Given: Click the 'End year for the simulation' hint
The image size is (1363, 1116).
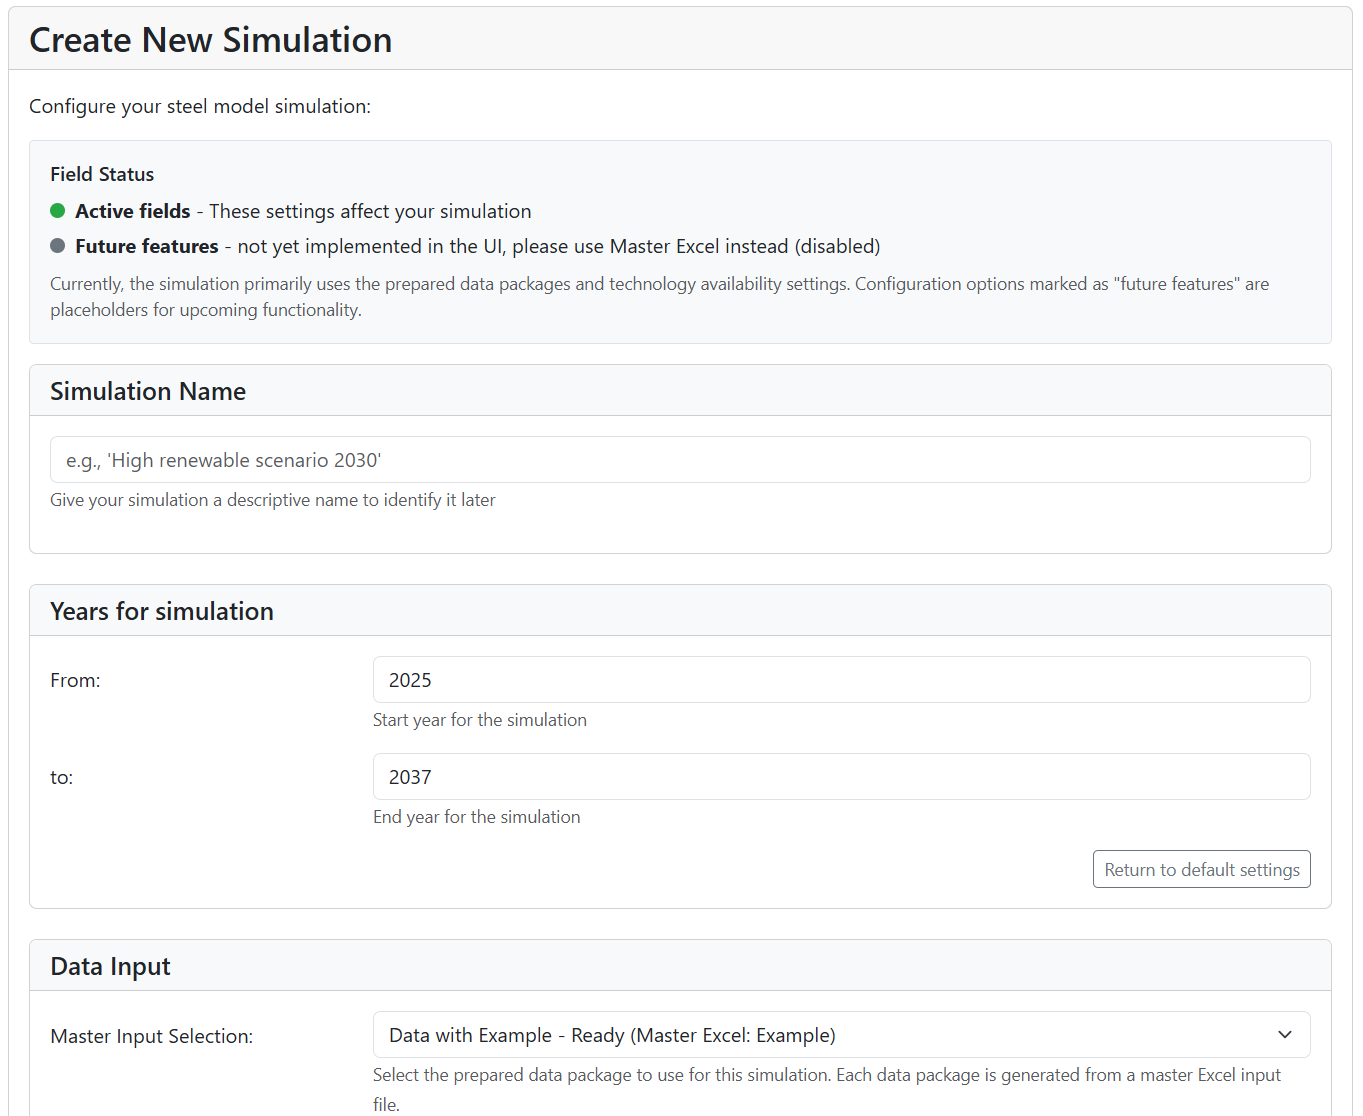Looking at the screenshot, I should coord(476,817).
